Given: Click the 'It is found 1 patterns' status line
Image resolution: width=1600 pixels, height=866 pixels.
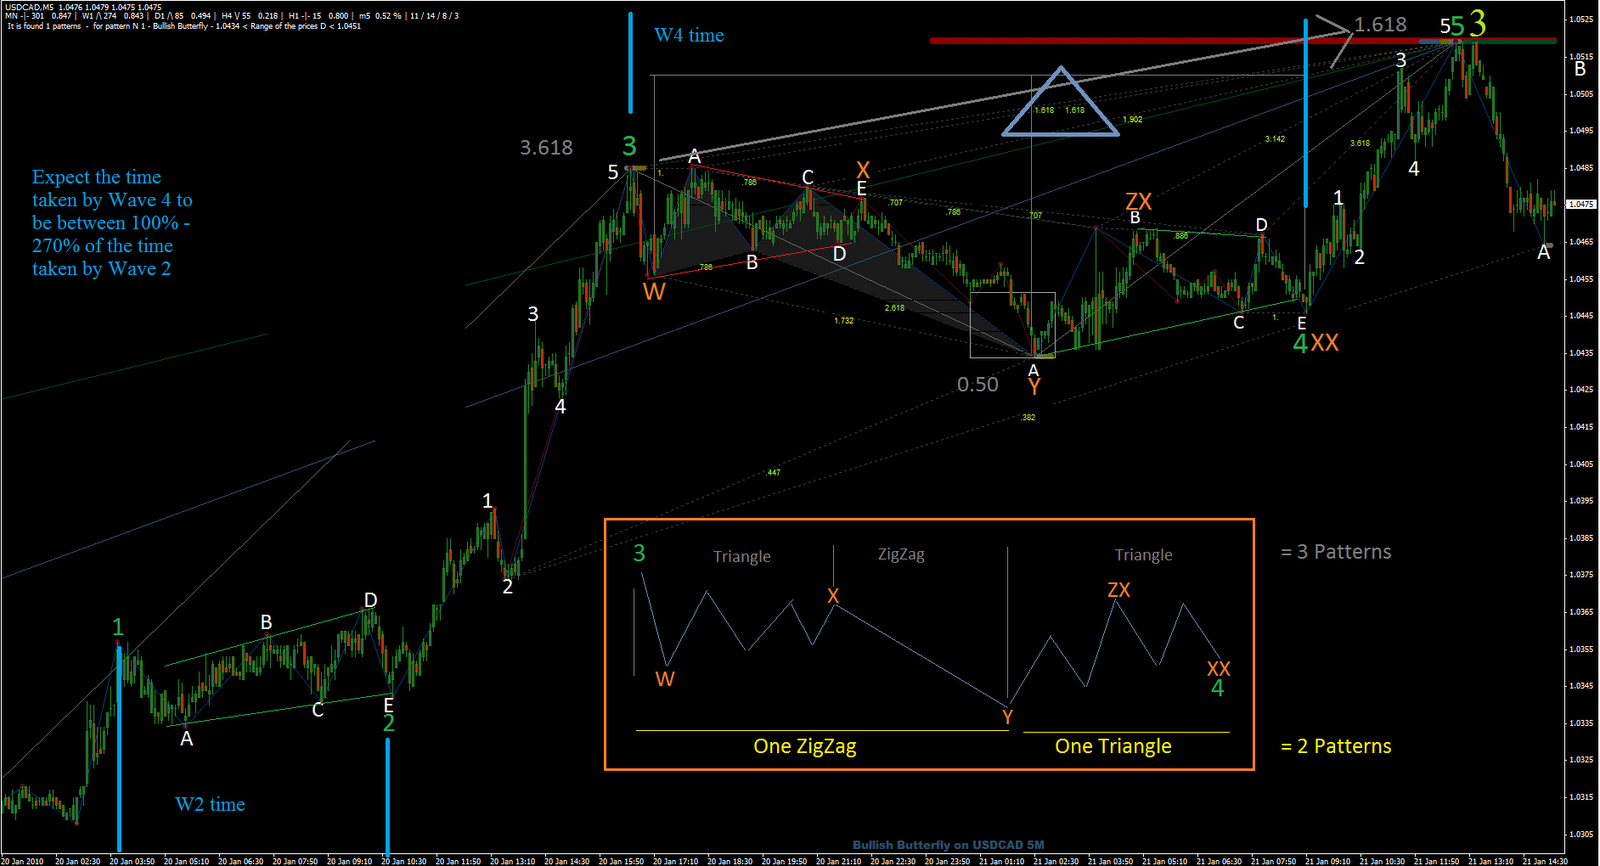Looking at the screenshot, I should [x=44, y=26].
